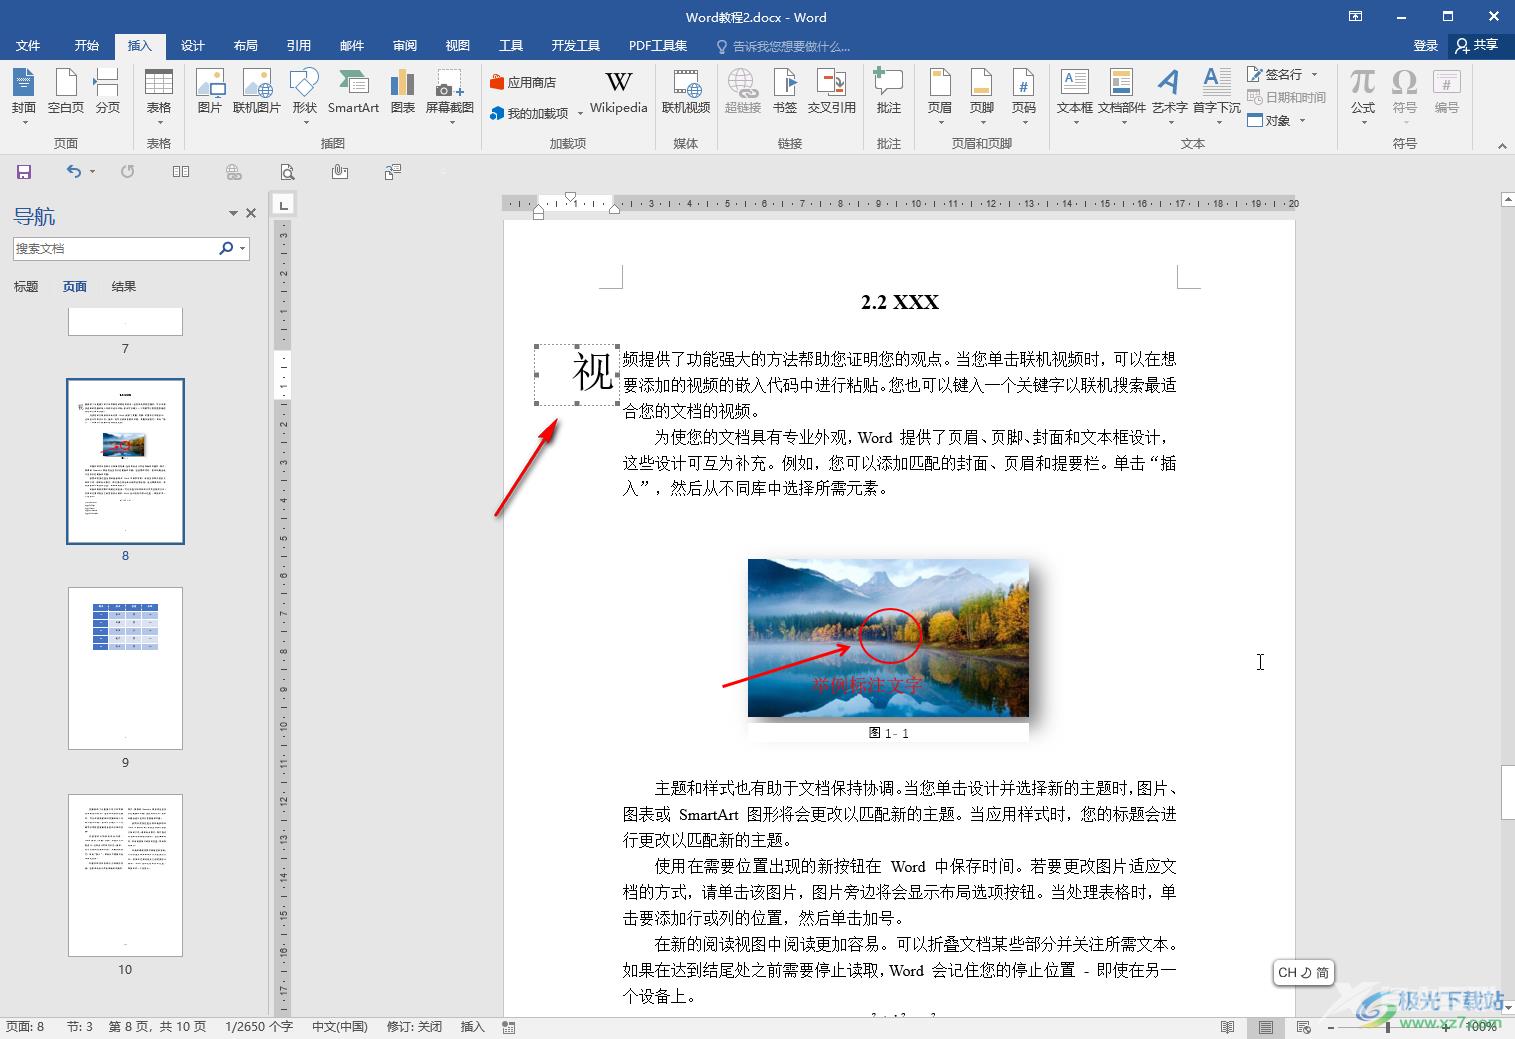Open the Header (页眉) menu

(x=940, y=95)
